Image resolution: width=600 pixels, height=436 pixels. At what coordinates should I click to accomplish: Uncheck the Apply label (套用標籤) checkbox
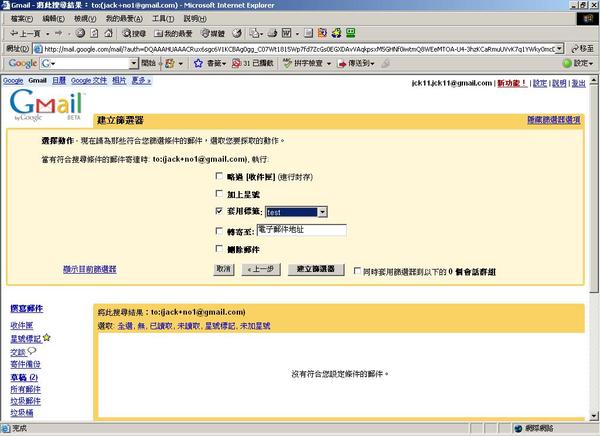[219, 211]
